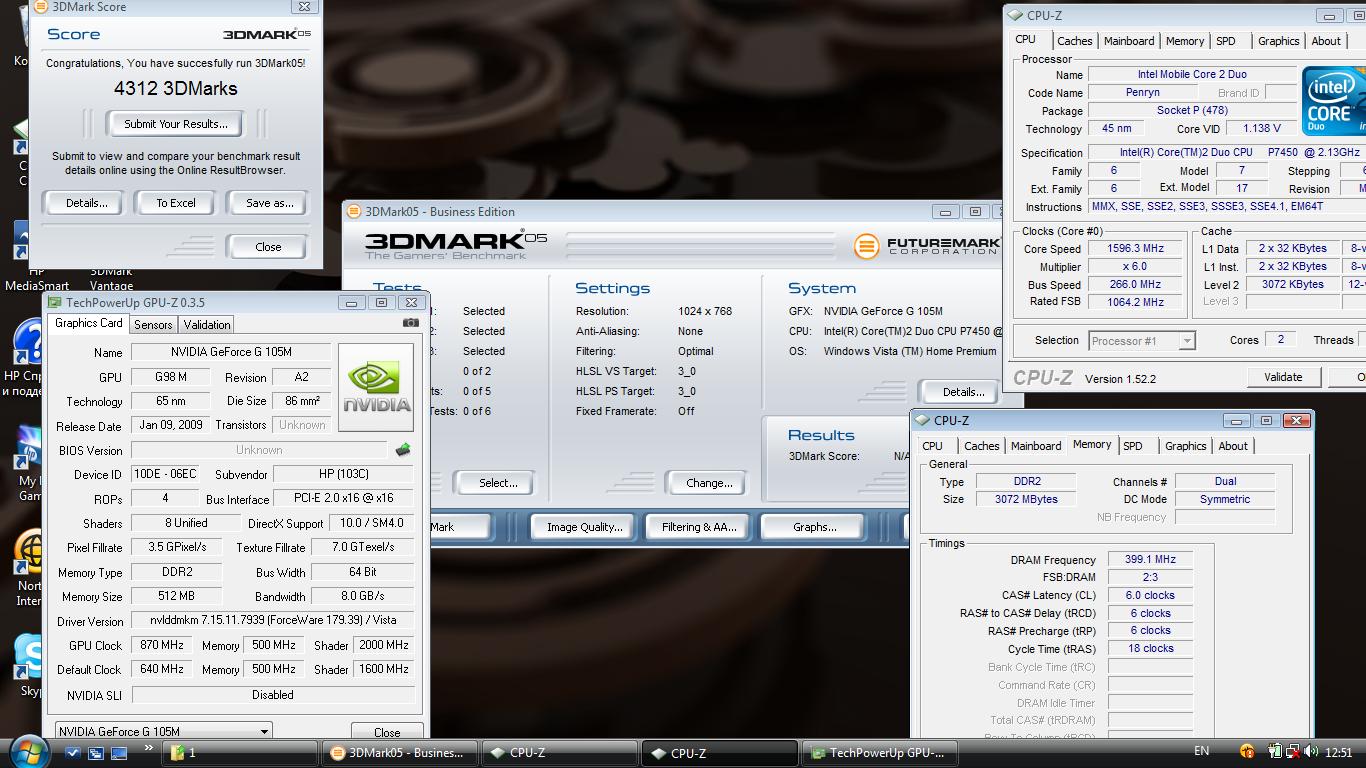The width and height of the screenshot is (1366, 768).
Task: Click Filtering & AA button
Action: pyautogui.click(x=698, y=527)
